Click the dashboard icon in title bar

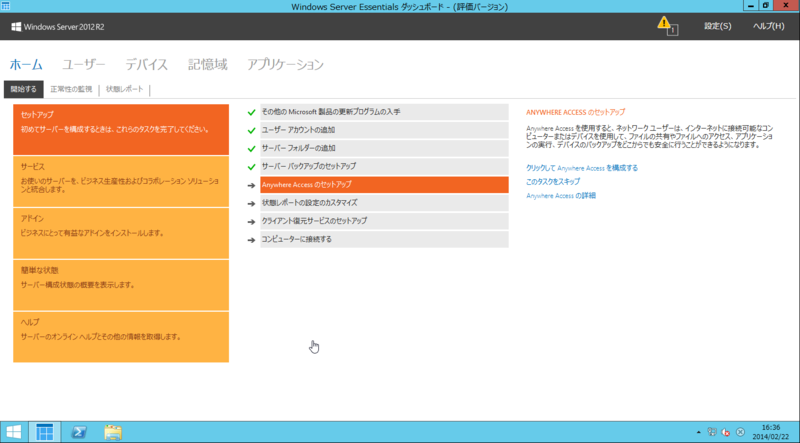6,6
